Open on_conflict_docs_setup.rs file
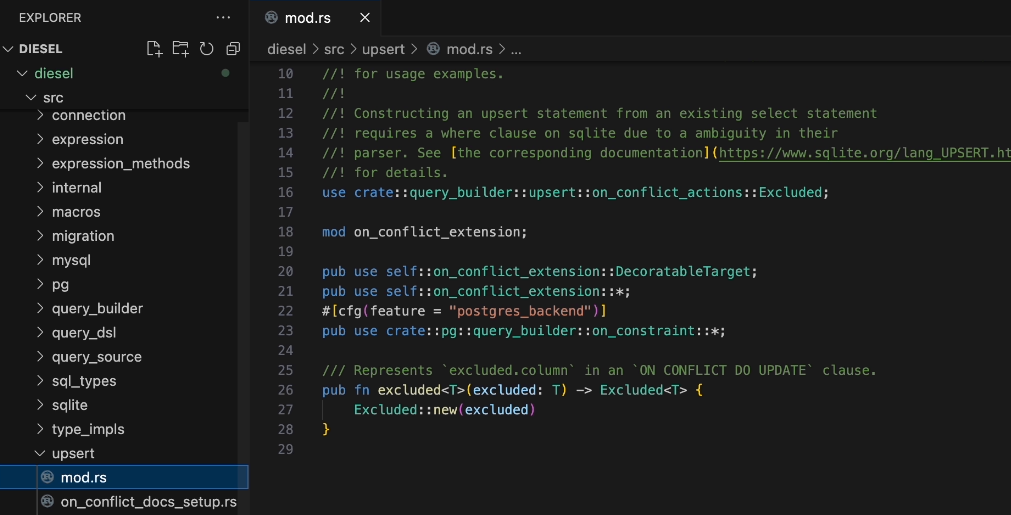 tap(148, 501)
